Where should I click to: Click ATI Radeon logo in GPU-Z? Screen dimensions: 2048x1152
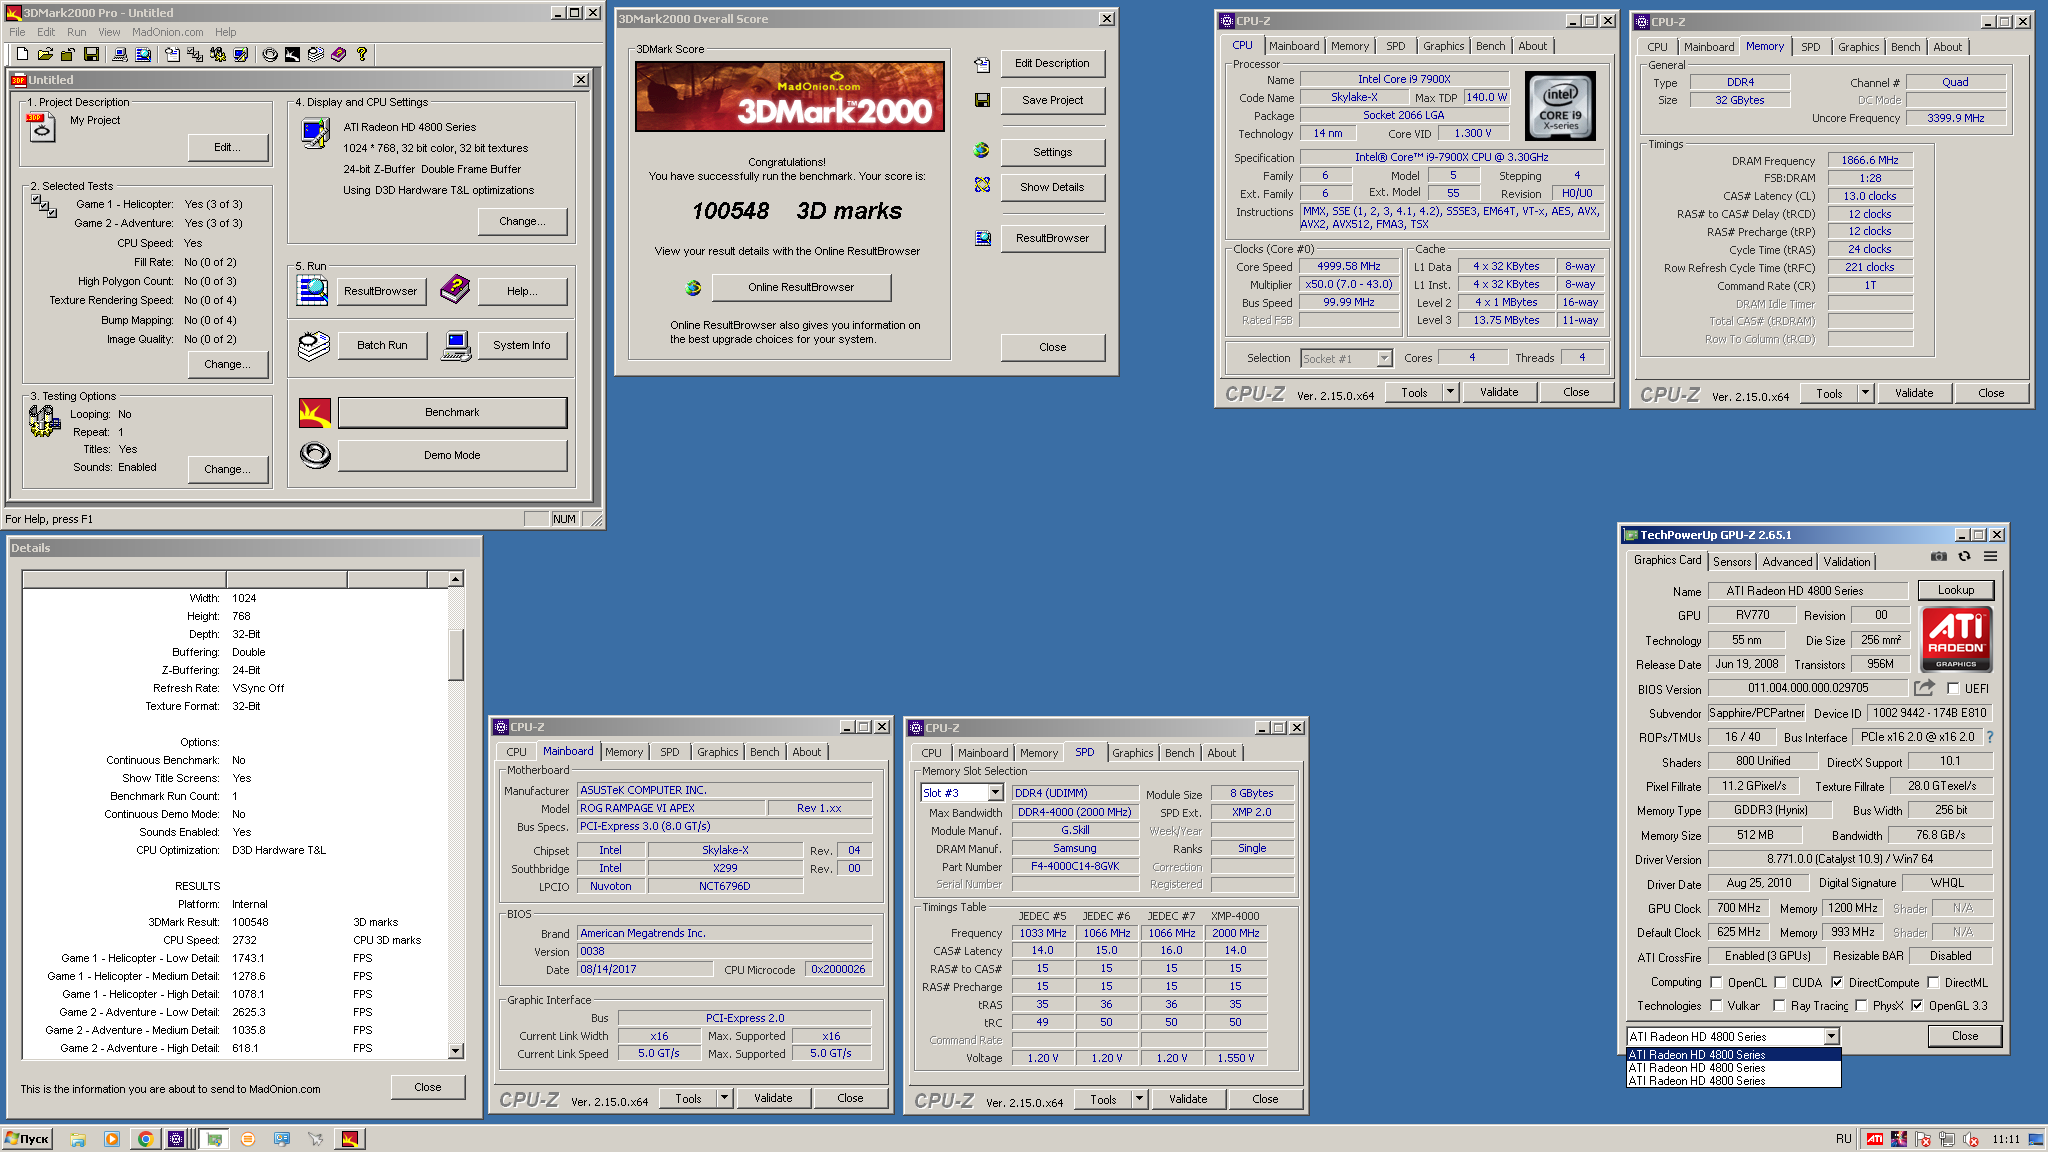tap(1956, 639)
